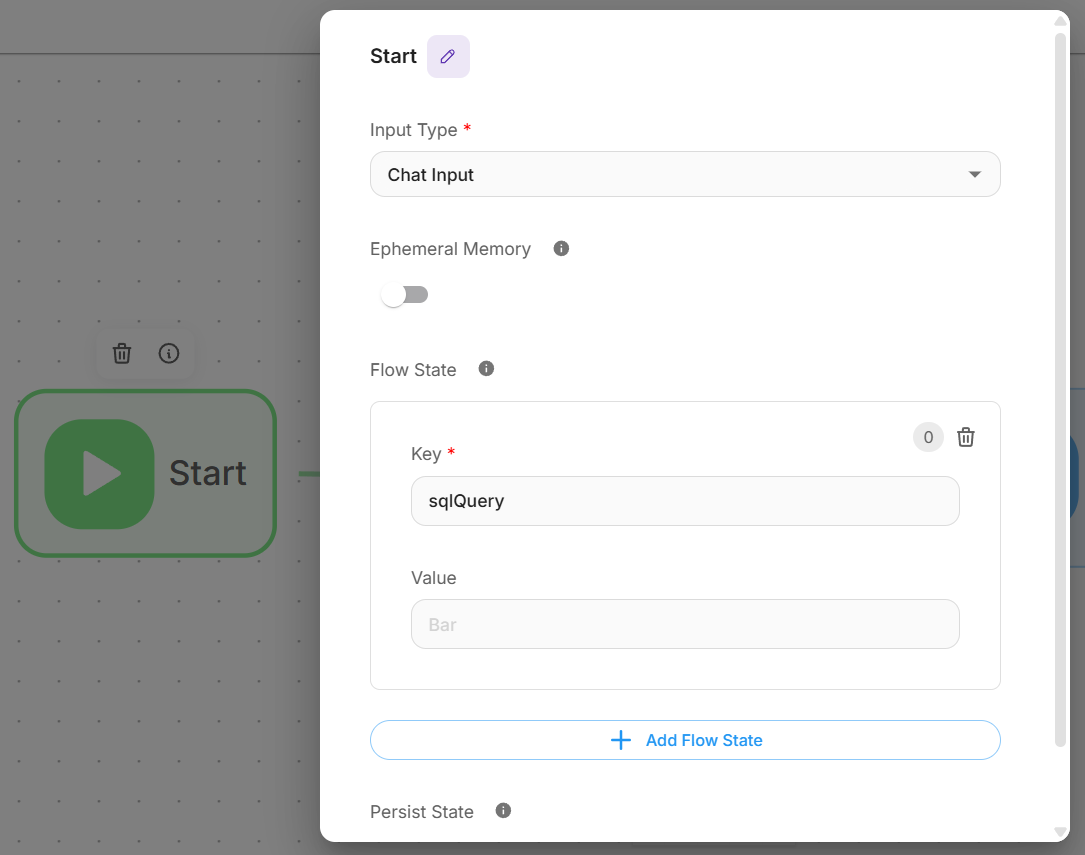The width and height of the screenshot is (1085, 855).
Task: Click the Add Flow State button
Action: (684, 740)
